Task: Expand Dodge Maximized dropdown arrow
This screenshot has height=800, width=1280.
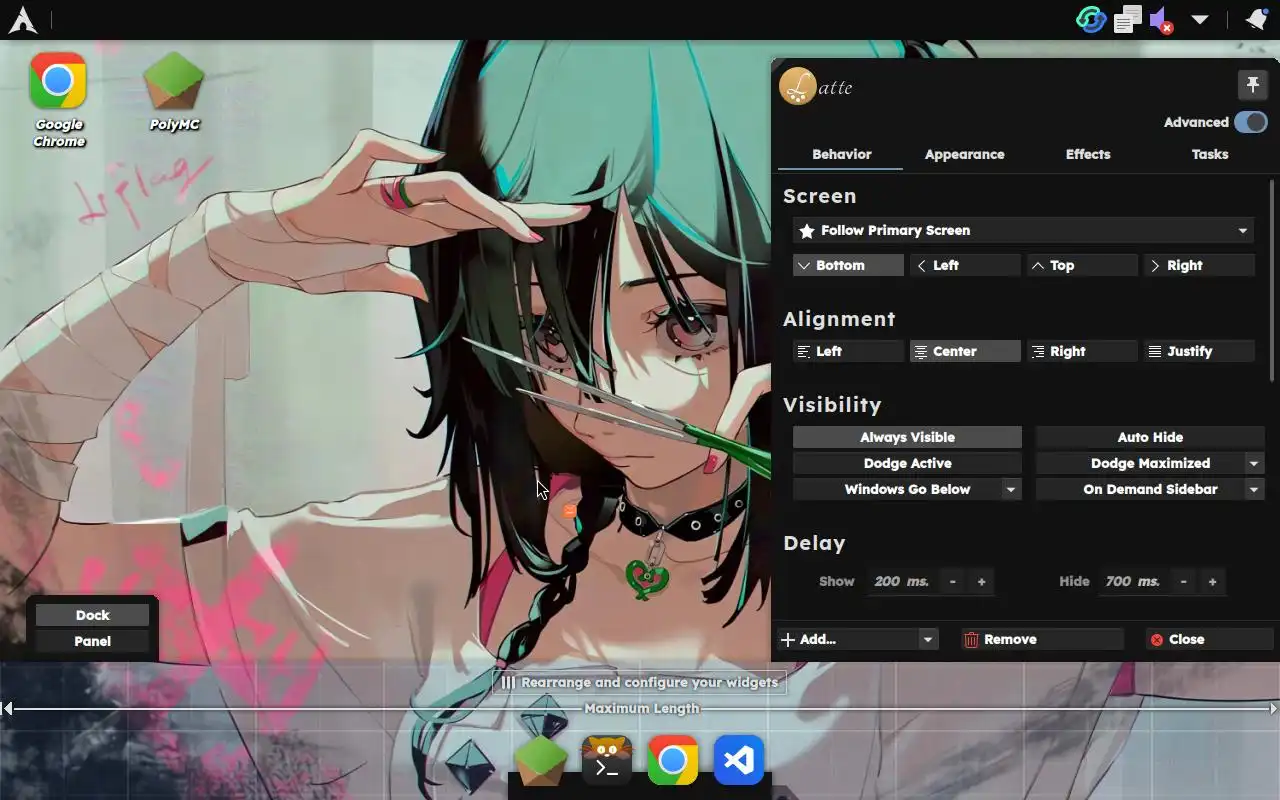Action: coord(1254,463)
